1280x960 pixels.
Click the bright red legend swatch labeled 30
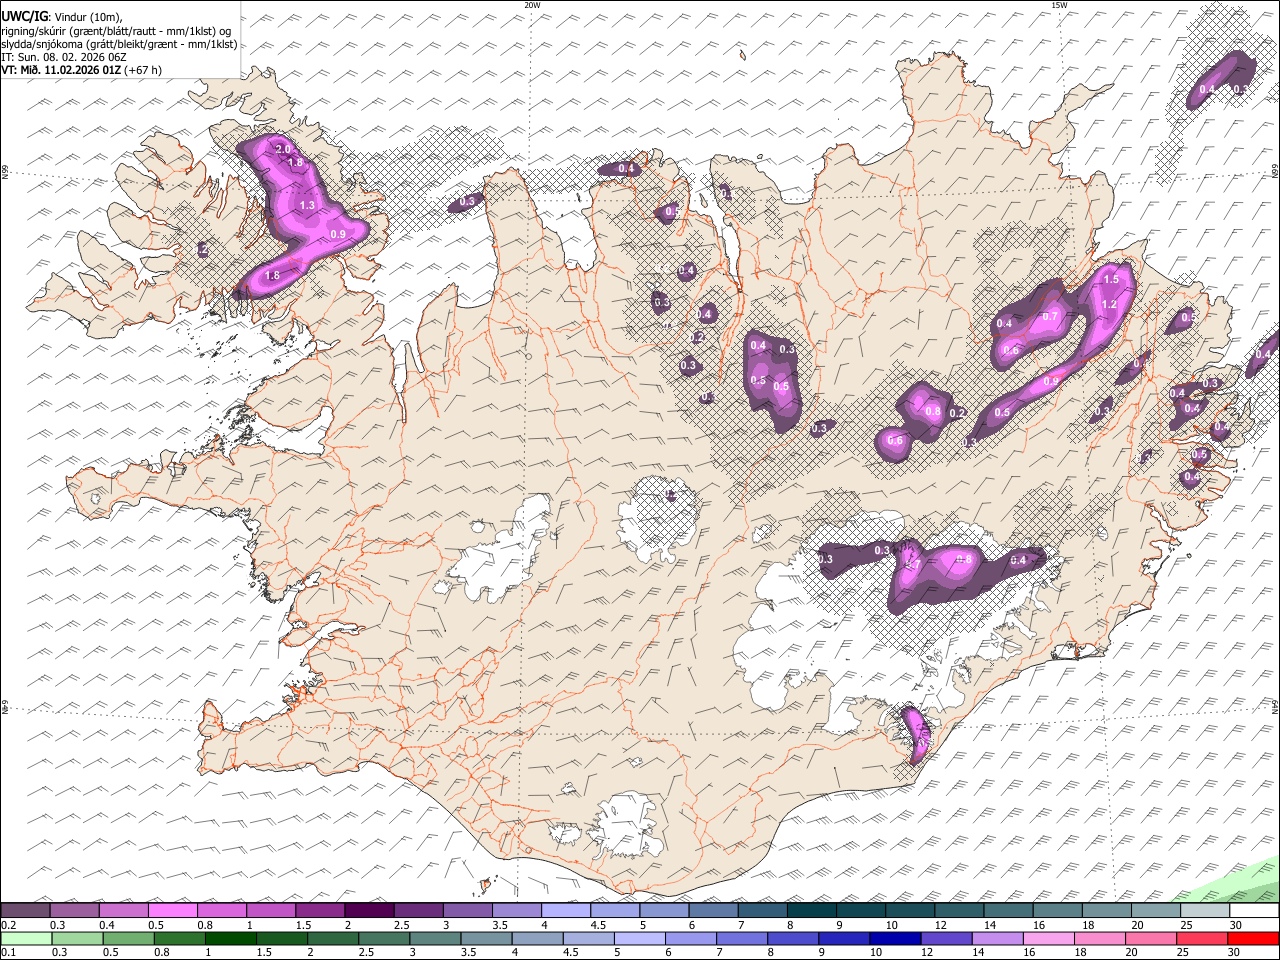(1254, 938)
